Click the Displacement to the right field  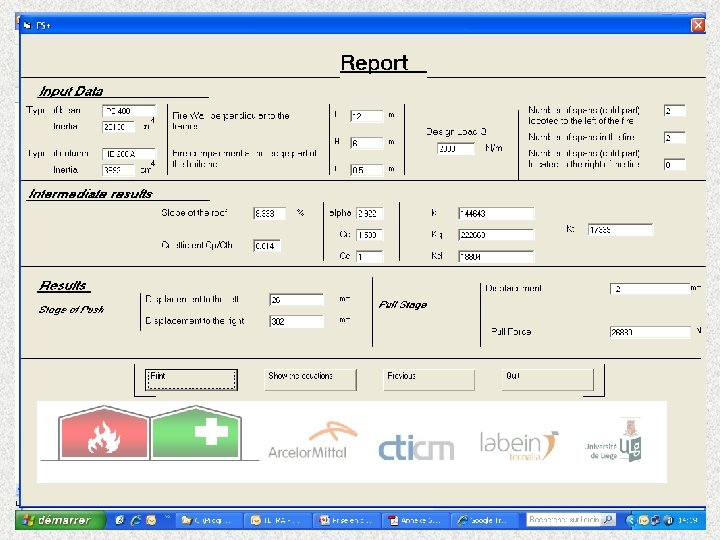pyautogui.click(x=297, y=321)
